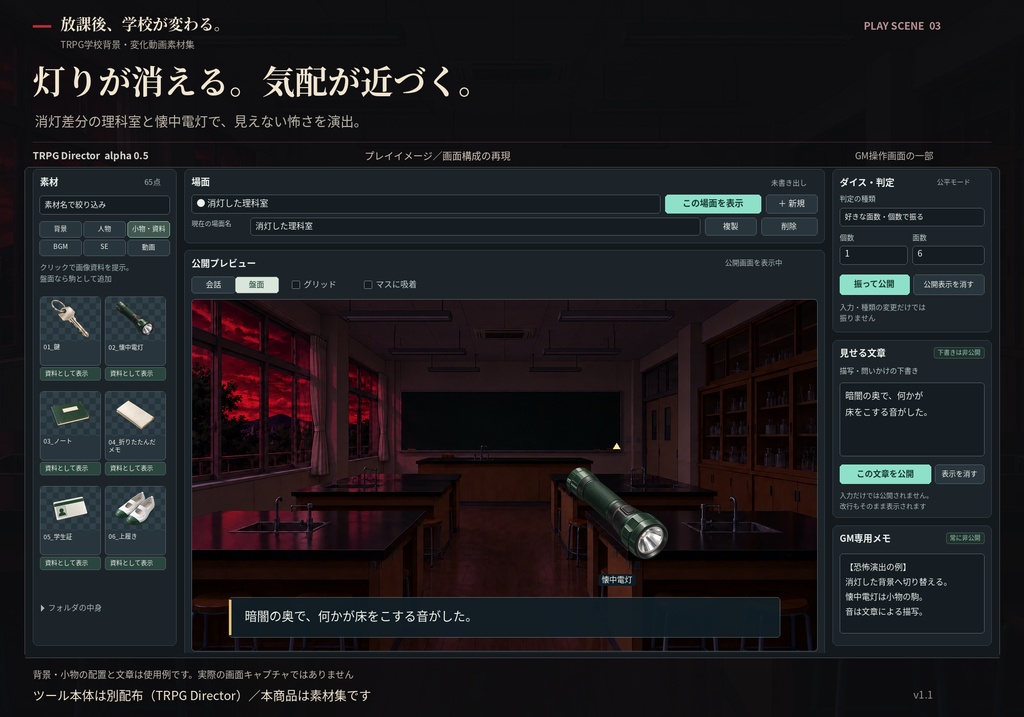Click the narration message box in preview
This screenshot has width=1024, height=717.
[504, 617]
